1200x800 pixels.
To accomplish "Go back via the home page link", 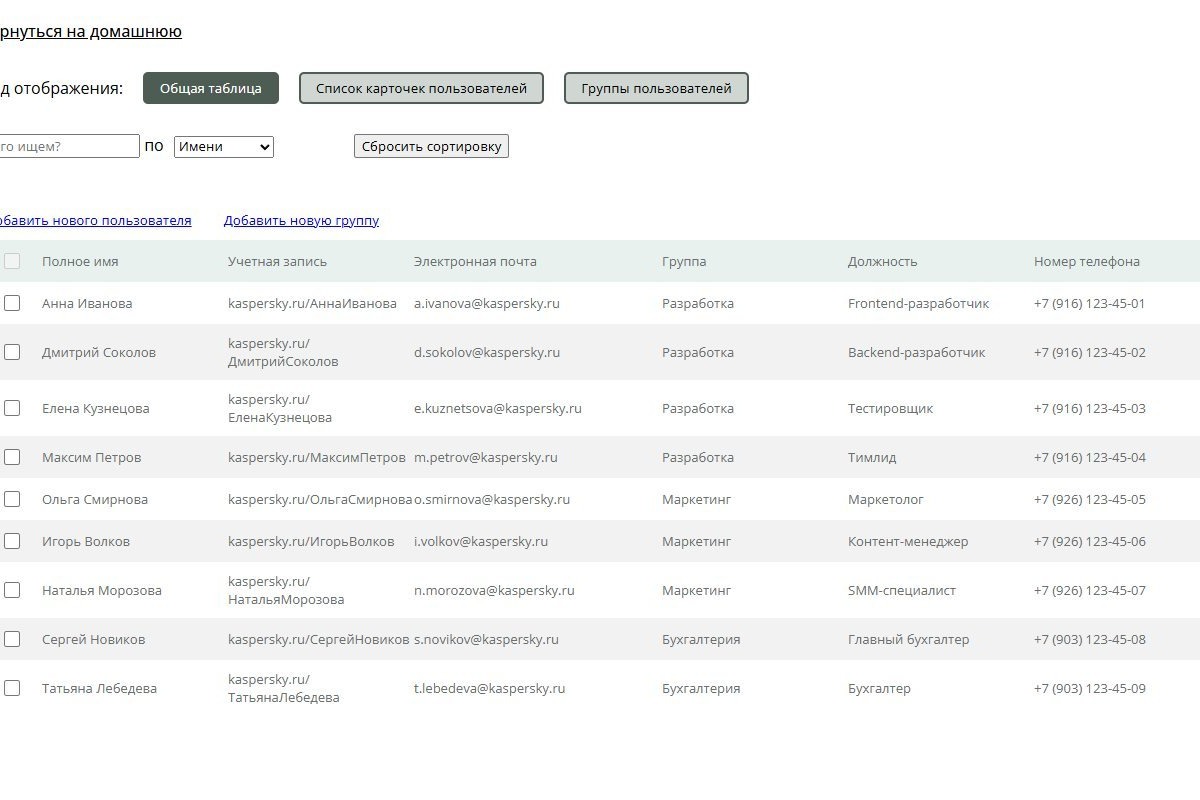I will pyautogui.click(x=89, y=31).
